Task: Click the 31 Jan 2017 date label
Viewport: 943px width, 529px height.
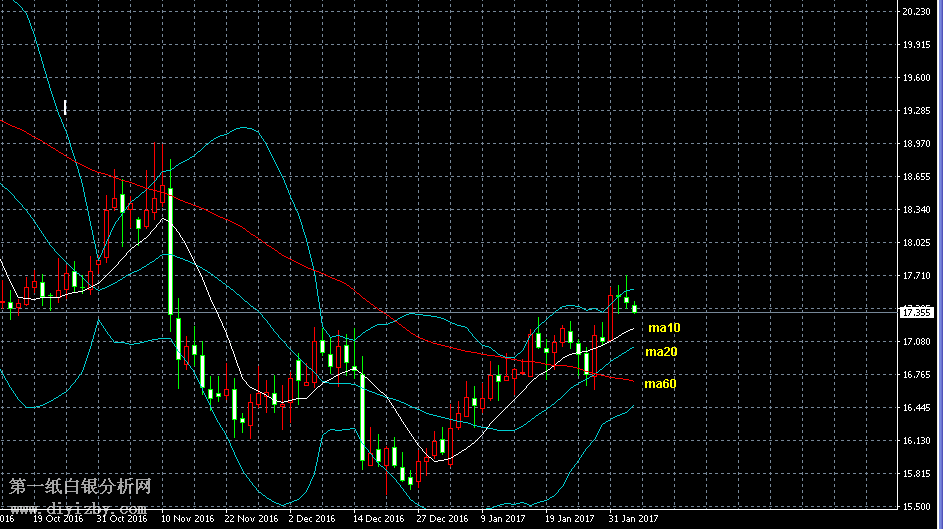Action: tap(632, 518)
